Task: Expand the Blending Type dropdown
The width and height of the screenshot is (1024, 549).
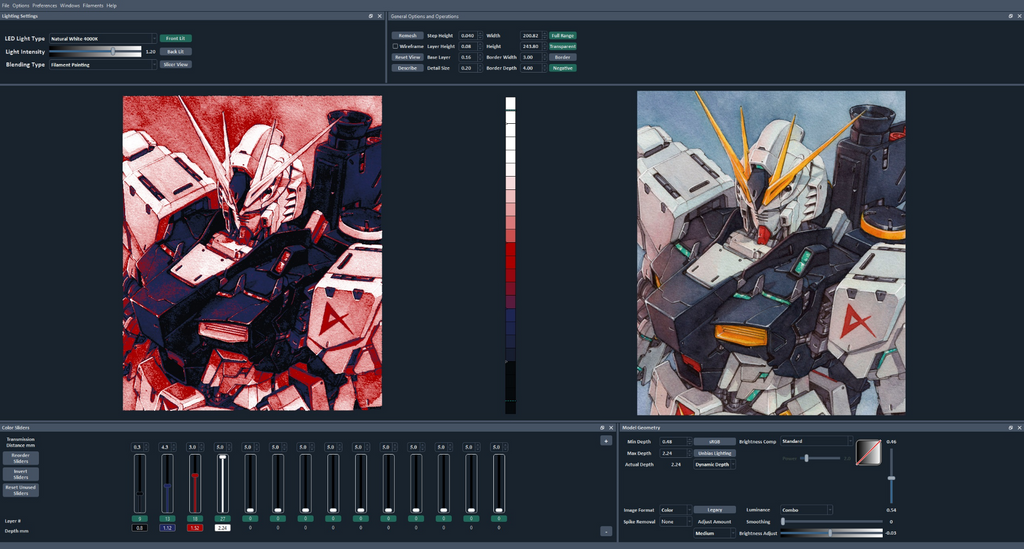Action: pyautogui.click(x=103, y=65)
